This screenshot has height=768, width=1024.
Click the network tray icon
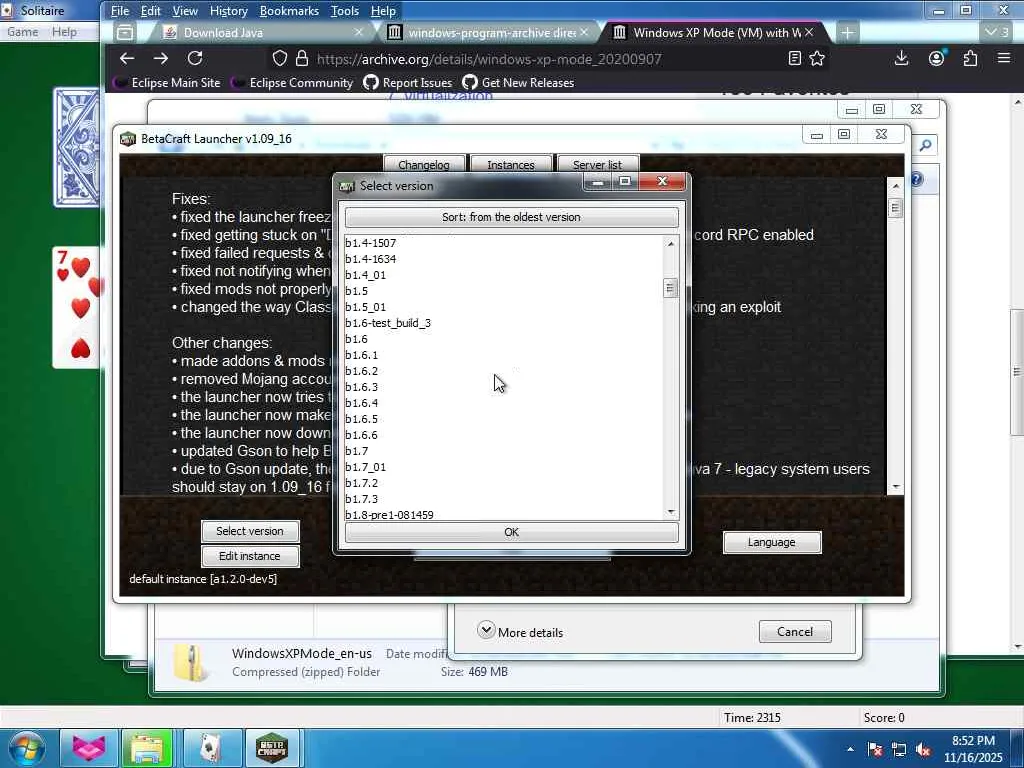[899, 750]
